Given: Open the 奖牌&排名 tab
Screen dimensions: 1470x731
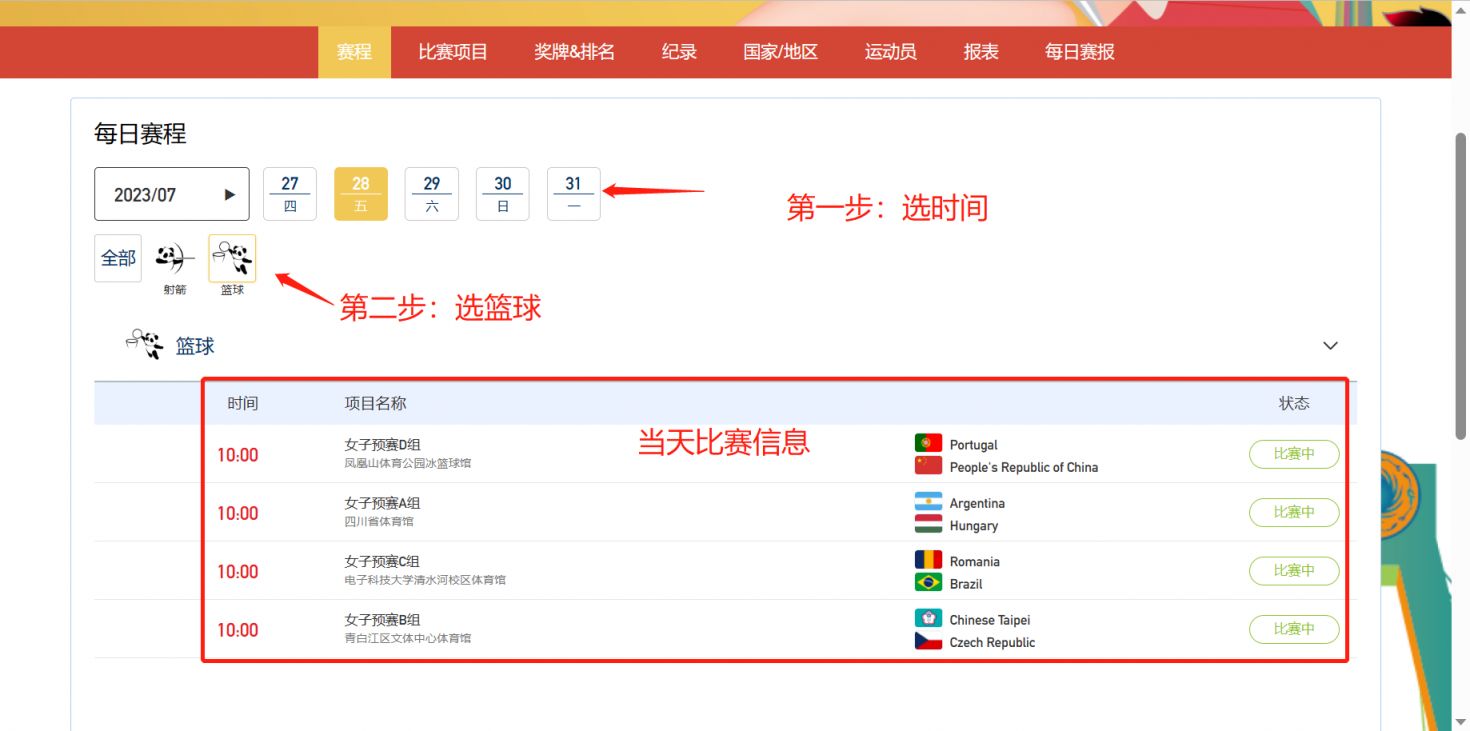Looking at the screenshot, I should click(x=574, y=52).
